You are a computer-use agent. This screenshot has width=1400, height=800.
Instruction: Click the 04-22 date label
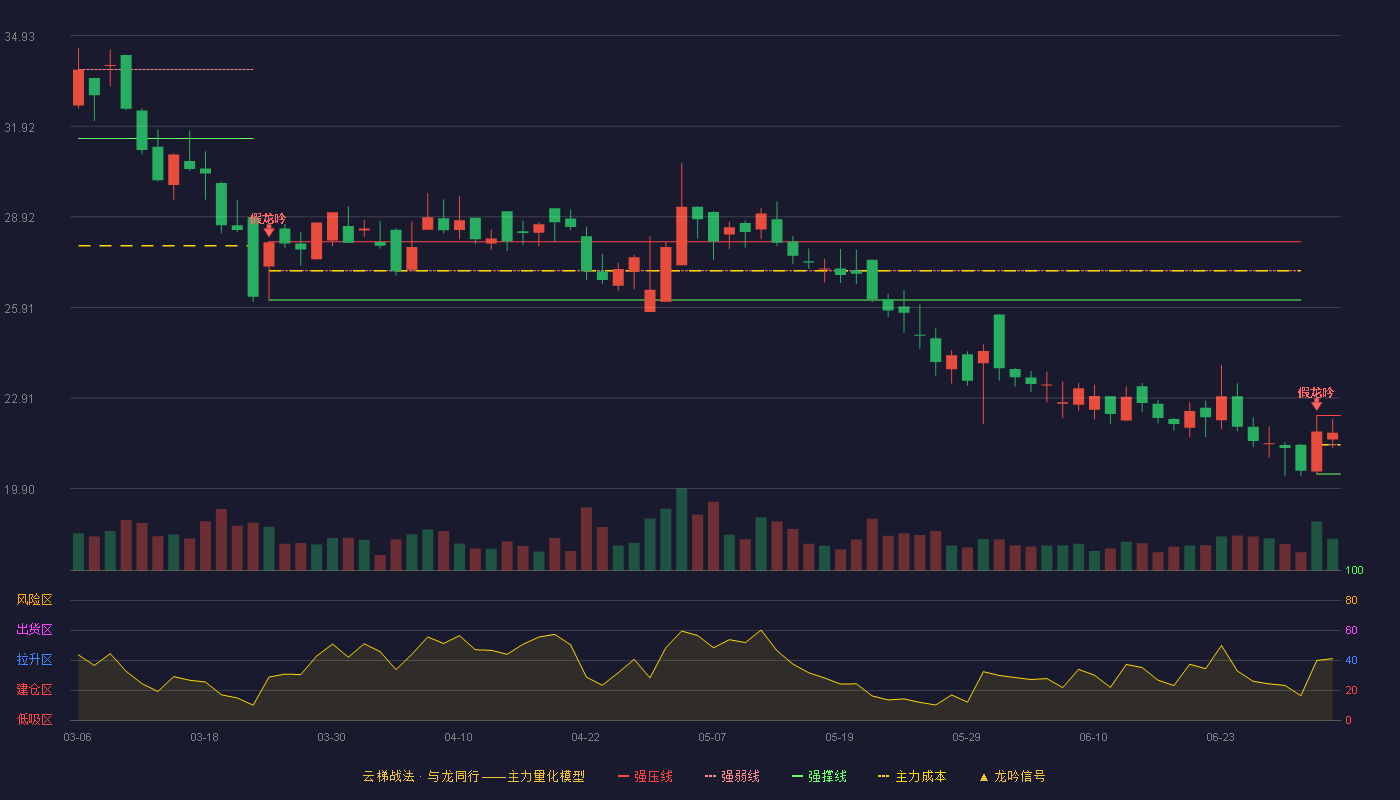click(x=585, y=737)
